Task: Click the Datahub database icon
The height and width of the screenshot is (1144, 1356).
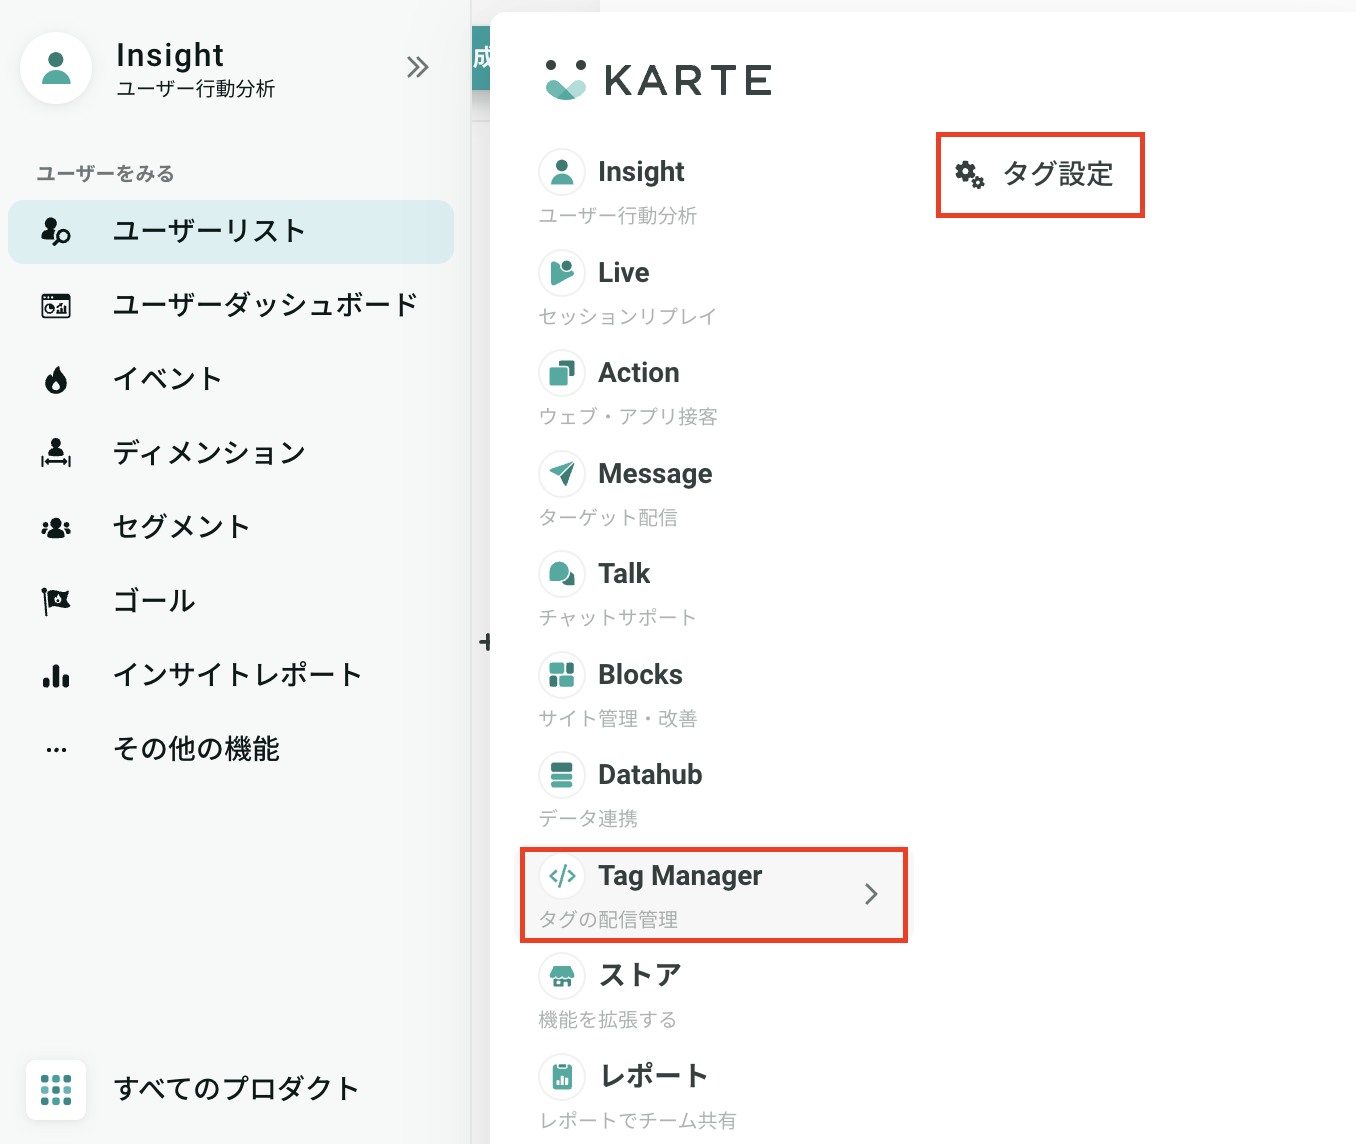Action: pyautogui.click(x=562, y=775)
